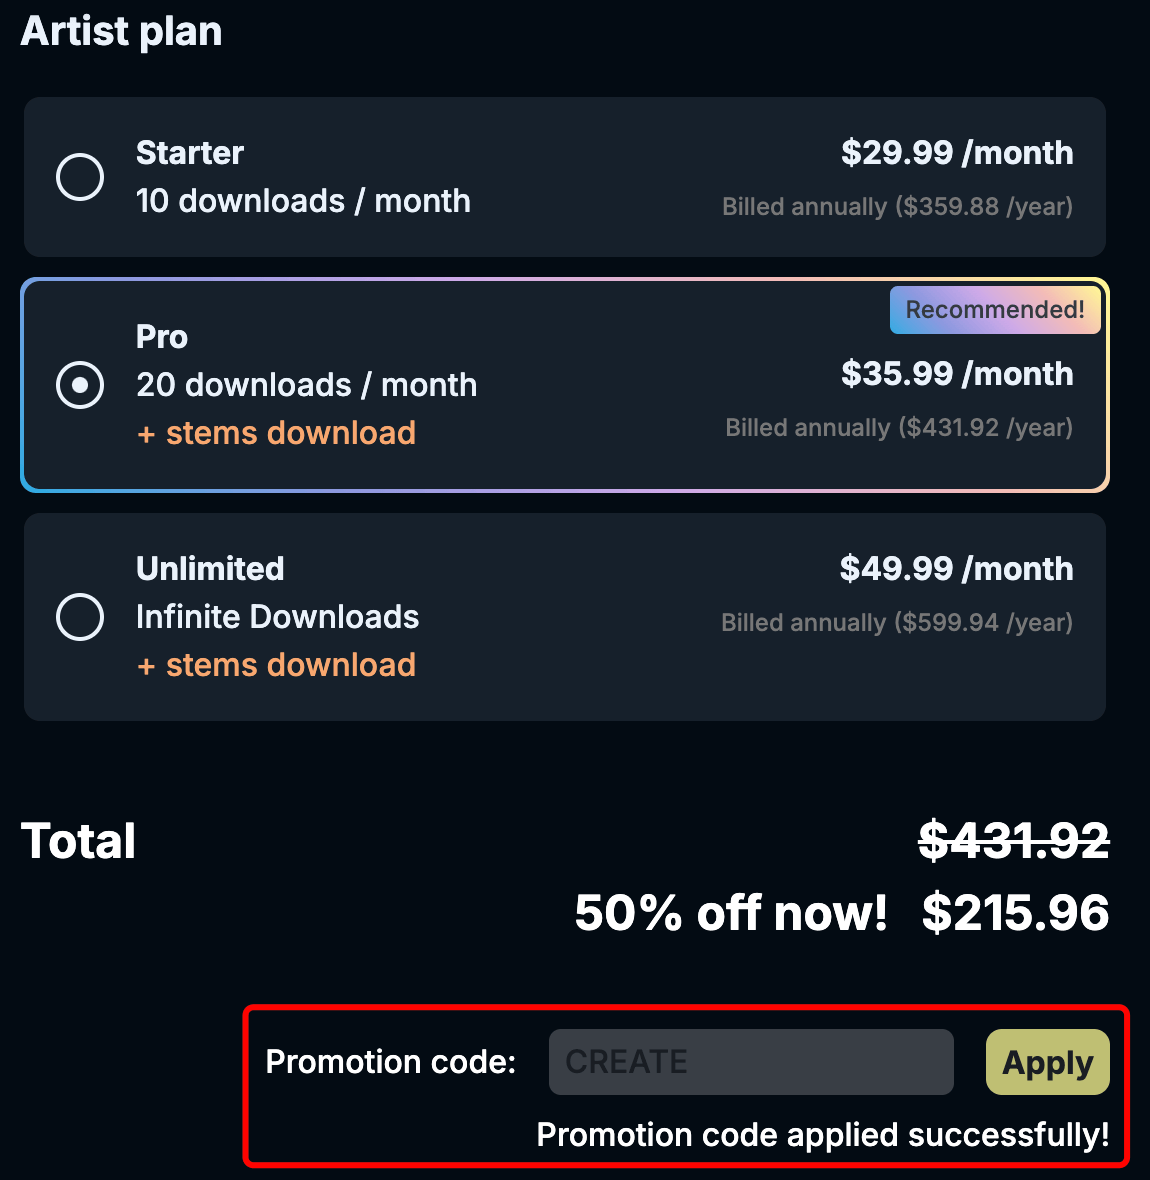
Task: Select the Pro plan radio button
Action: pos(80,385)
